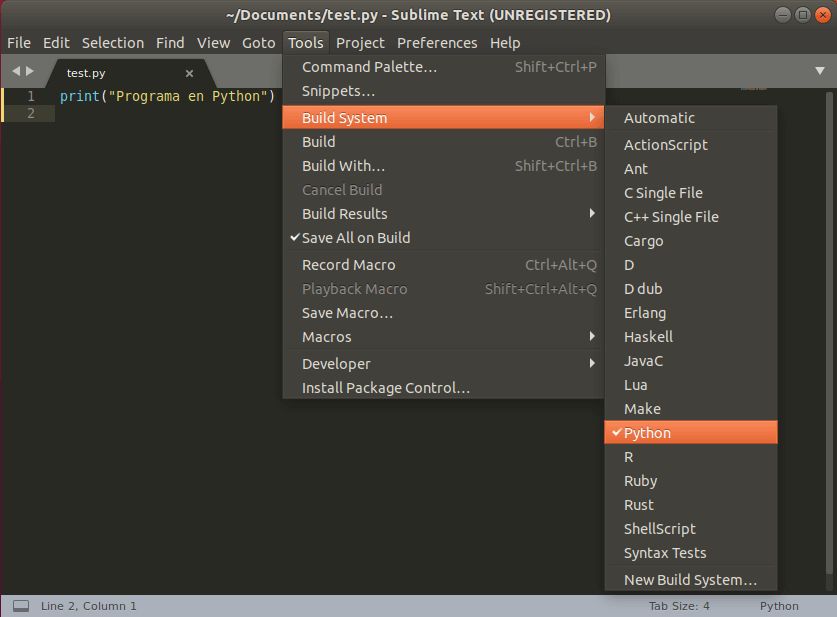The height and width of the screenshot is (617, 837).
Task: Open Snippets… menu entry
Action: [x=444, y=91]
